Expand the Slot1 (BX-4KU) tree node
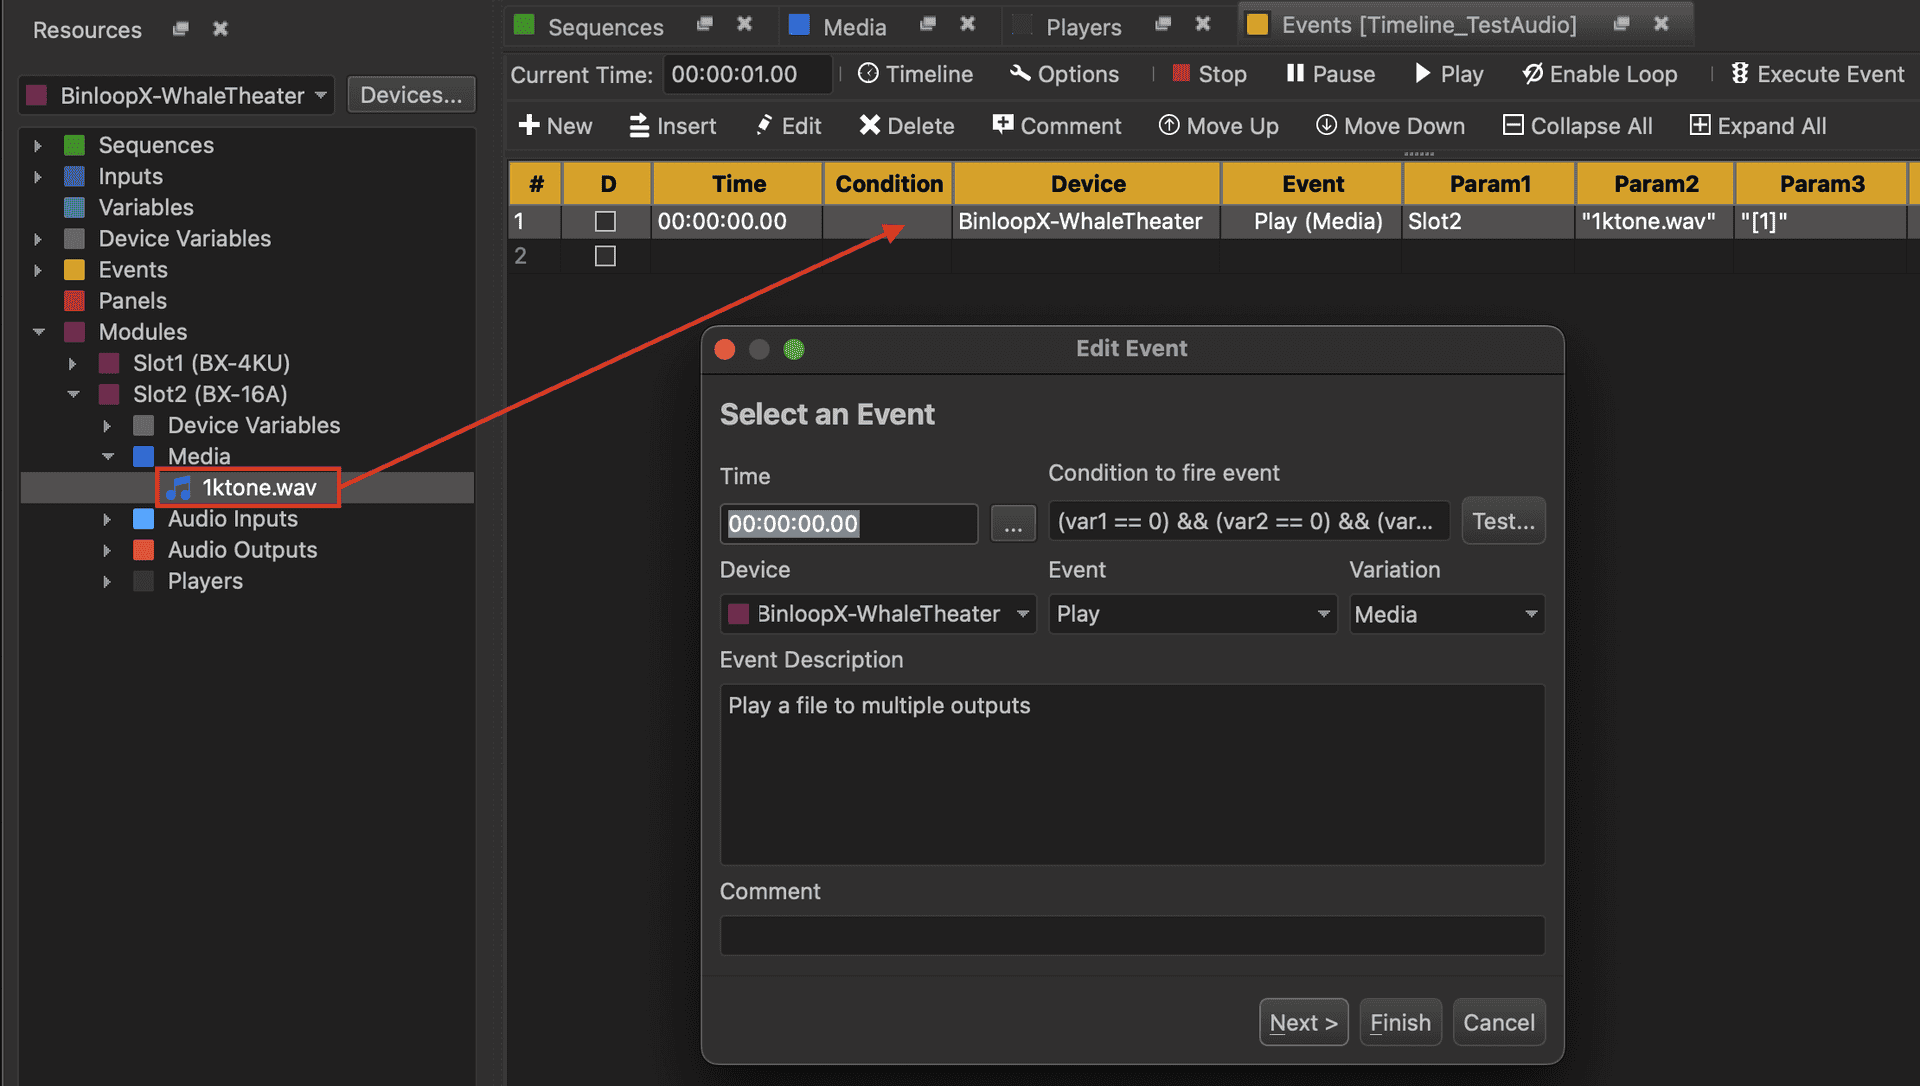 (x=72, y=363)
